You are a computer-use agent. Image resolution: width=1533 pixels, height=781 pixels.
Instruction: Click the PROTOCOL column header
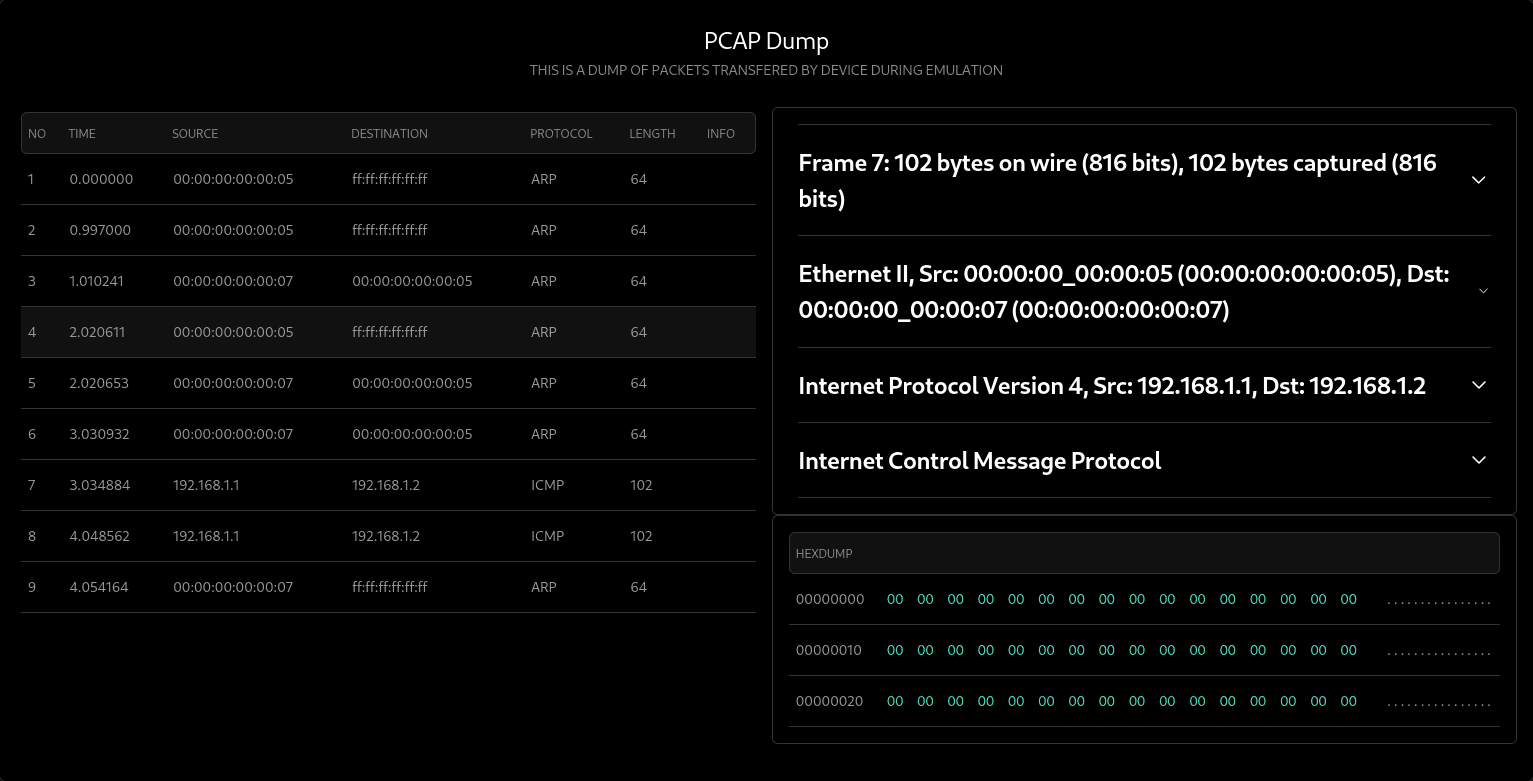click(561, 133)
